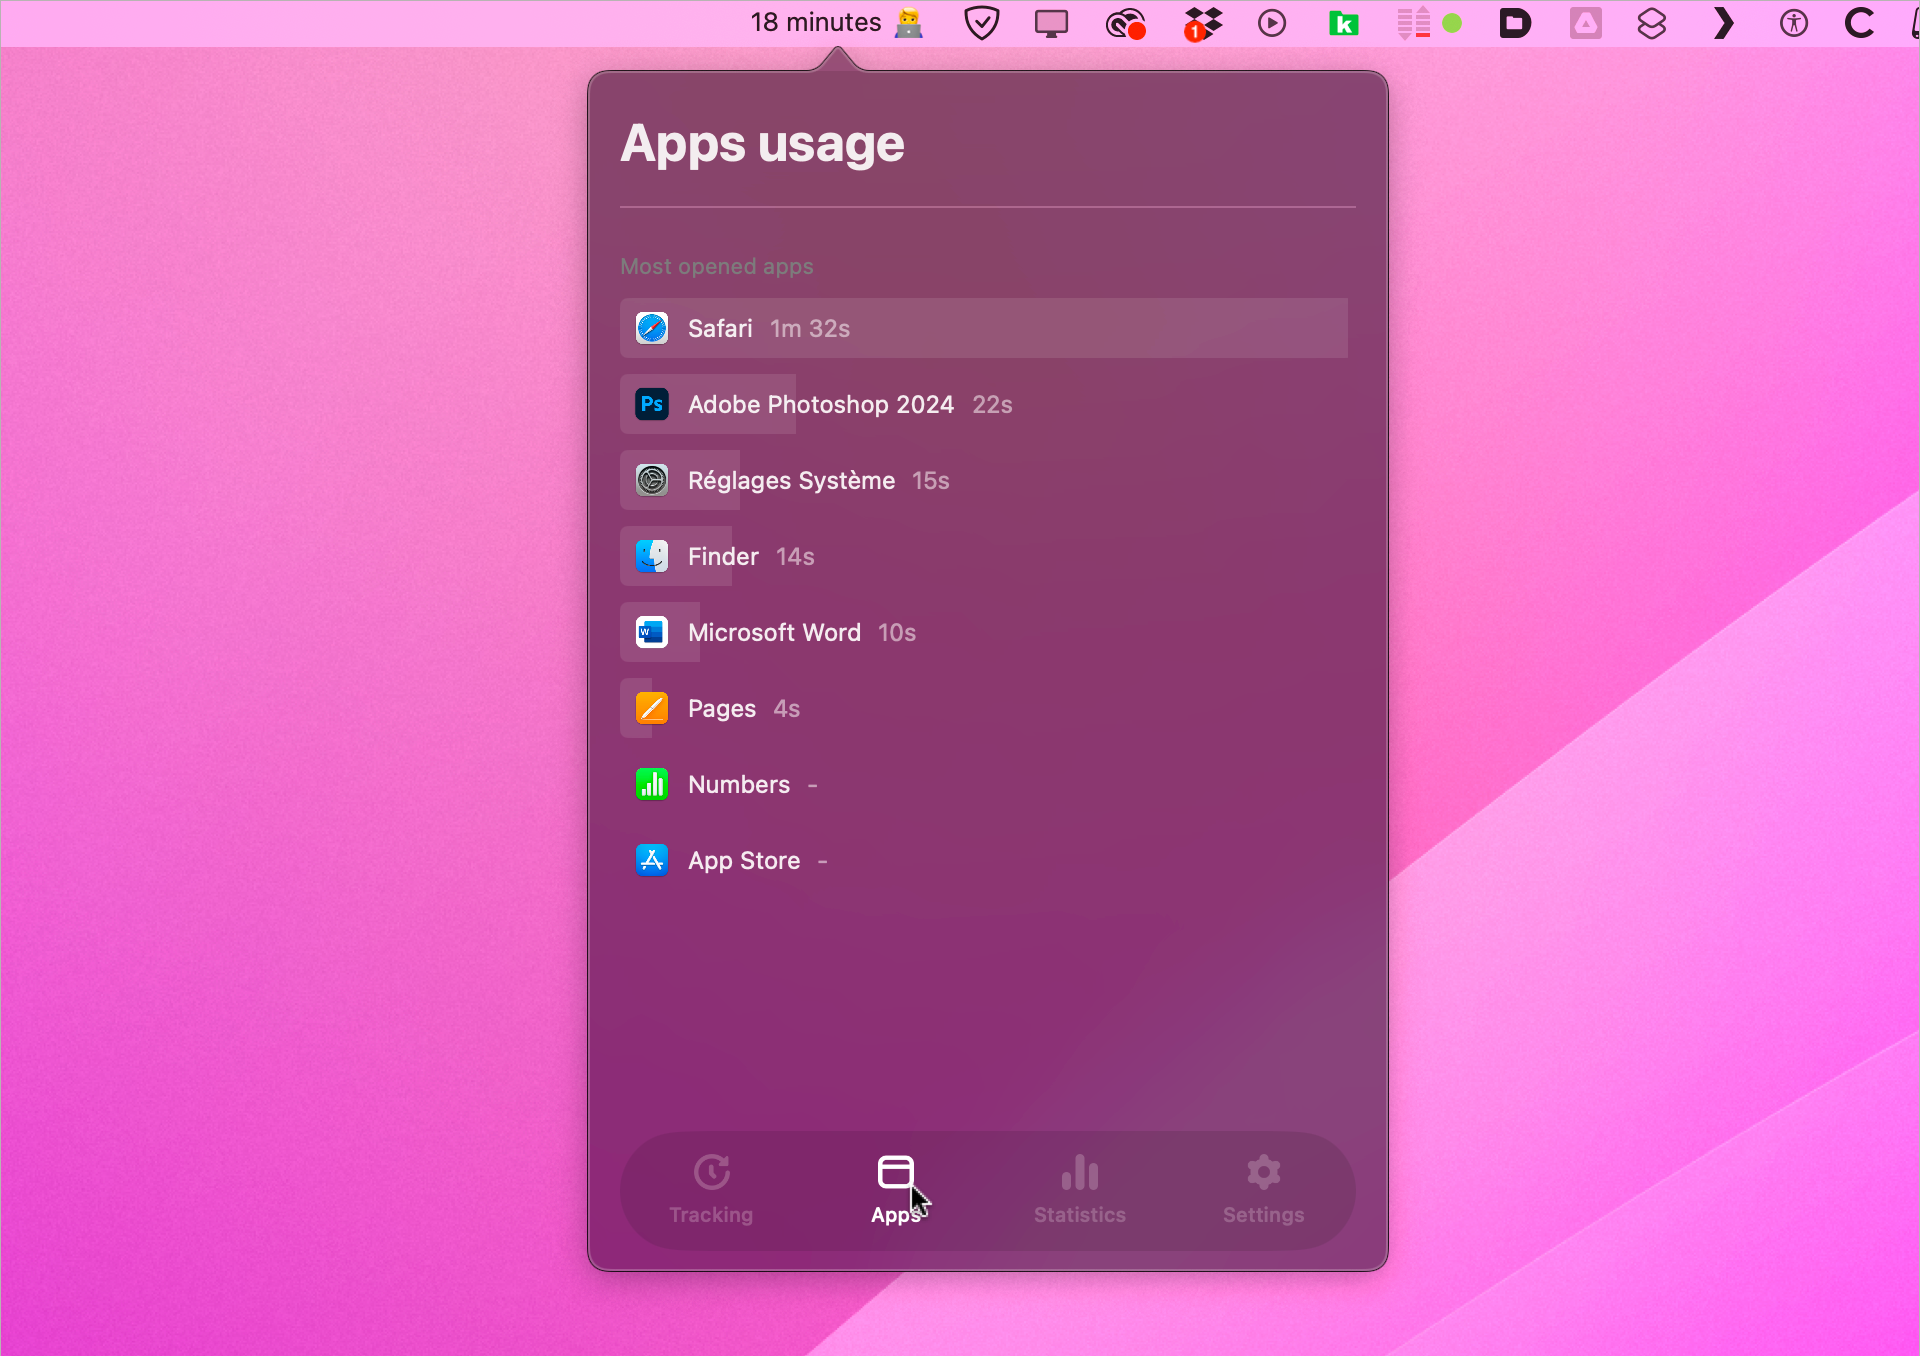The height and width of the screenshot is (1356, 1920).
Task: Click the Adobe Photoshop 2024 icon
Action: [652, 405]
